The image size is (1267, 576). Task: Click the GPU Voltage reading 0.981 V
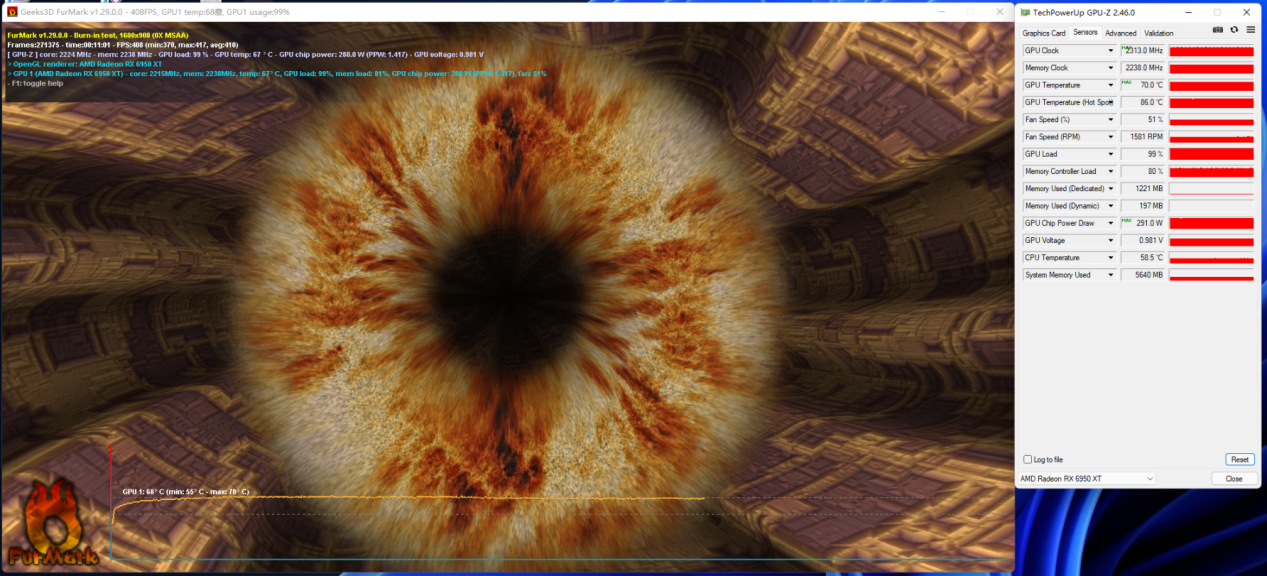pos(1143,241)
